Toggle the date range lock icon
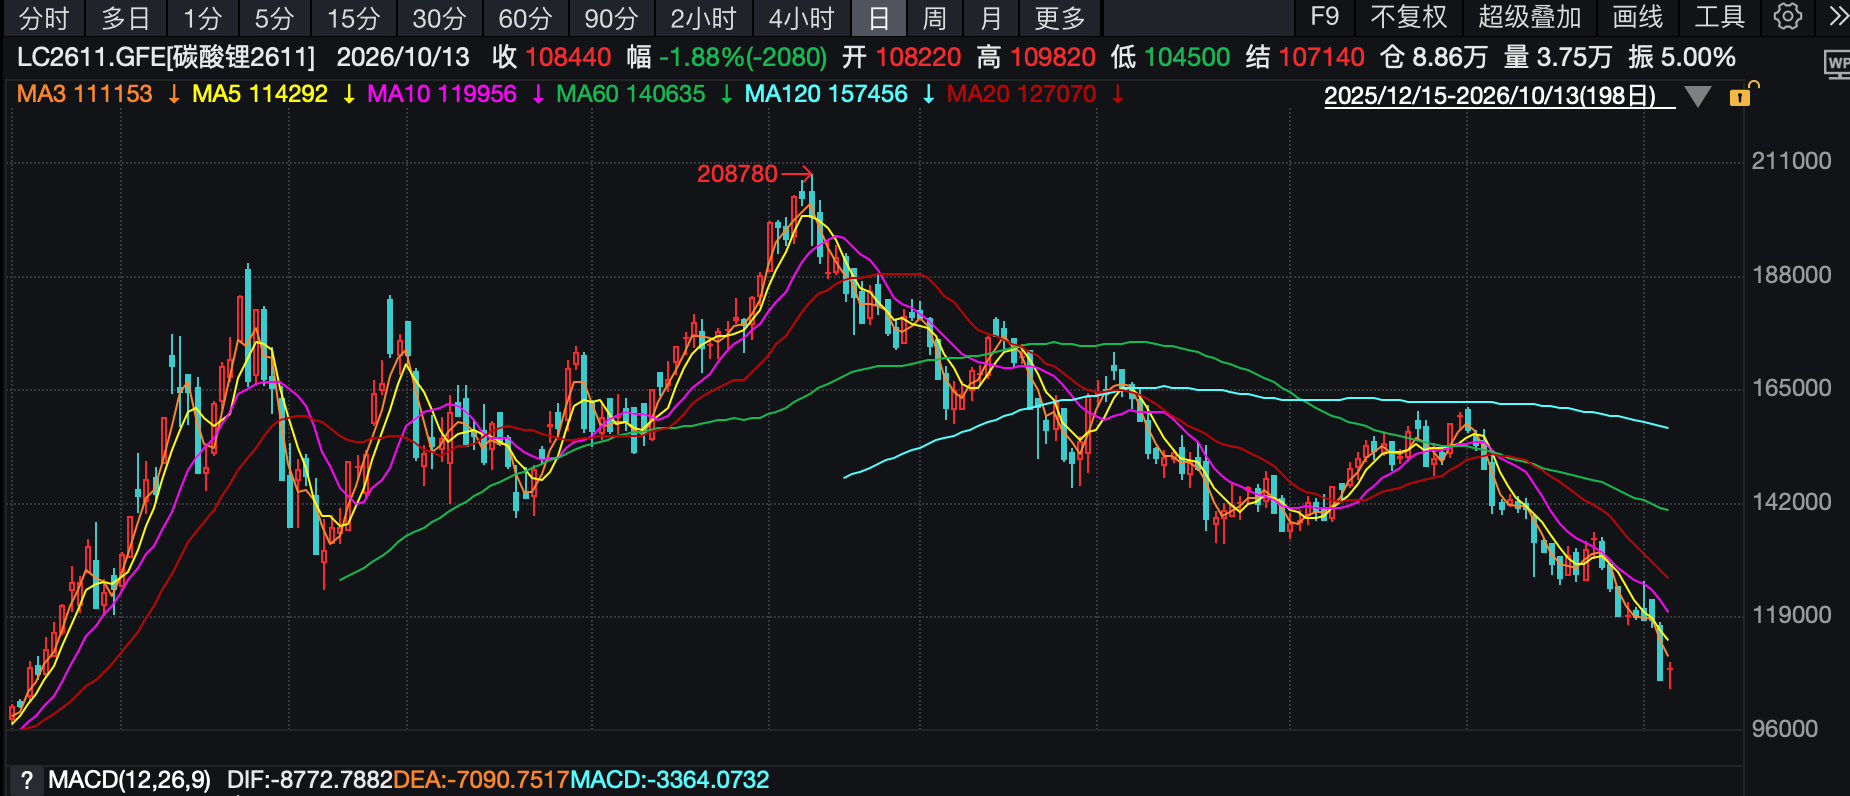 1742,95
